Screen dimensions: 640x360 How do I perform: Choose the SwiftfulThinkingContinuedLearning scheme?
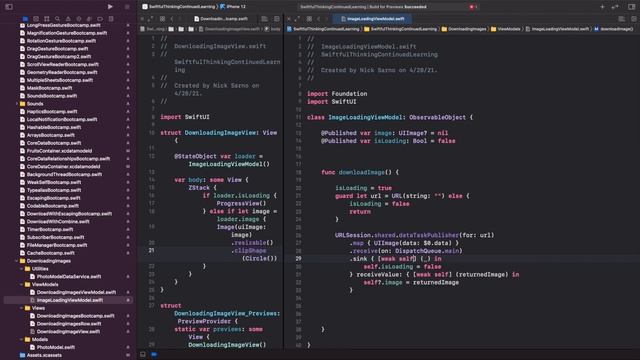click(179, 7)
